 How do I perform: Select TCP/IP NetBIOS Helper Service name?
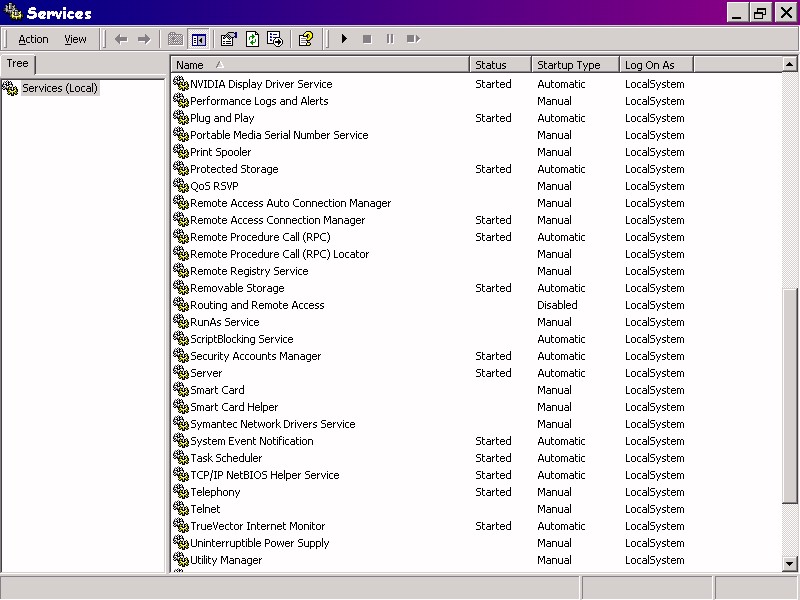(x=264, y=475)
